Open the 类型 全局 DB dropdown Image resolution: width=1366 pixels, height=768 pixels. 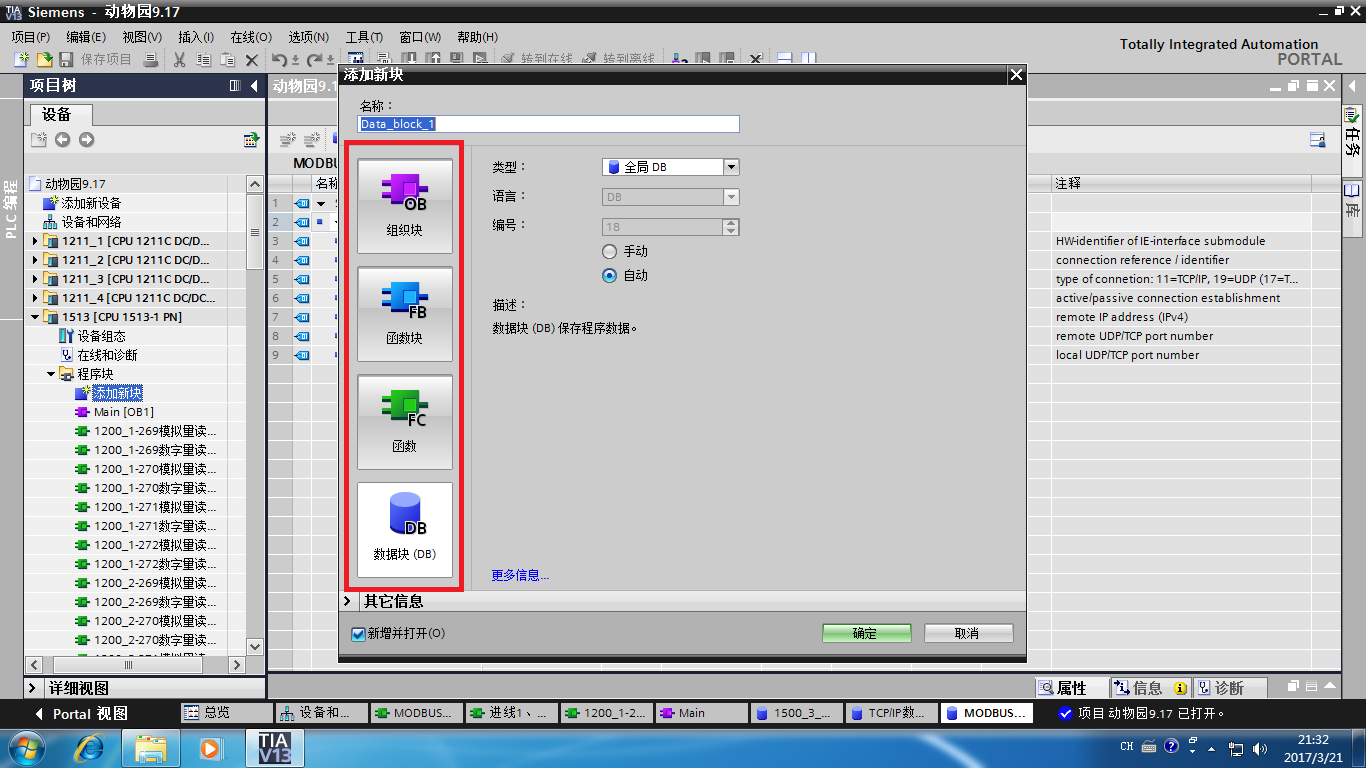[731, 168]
